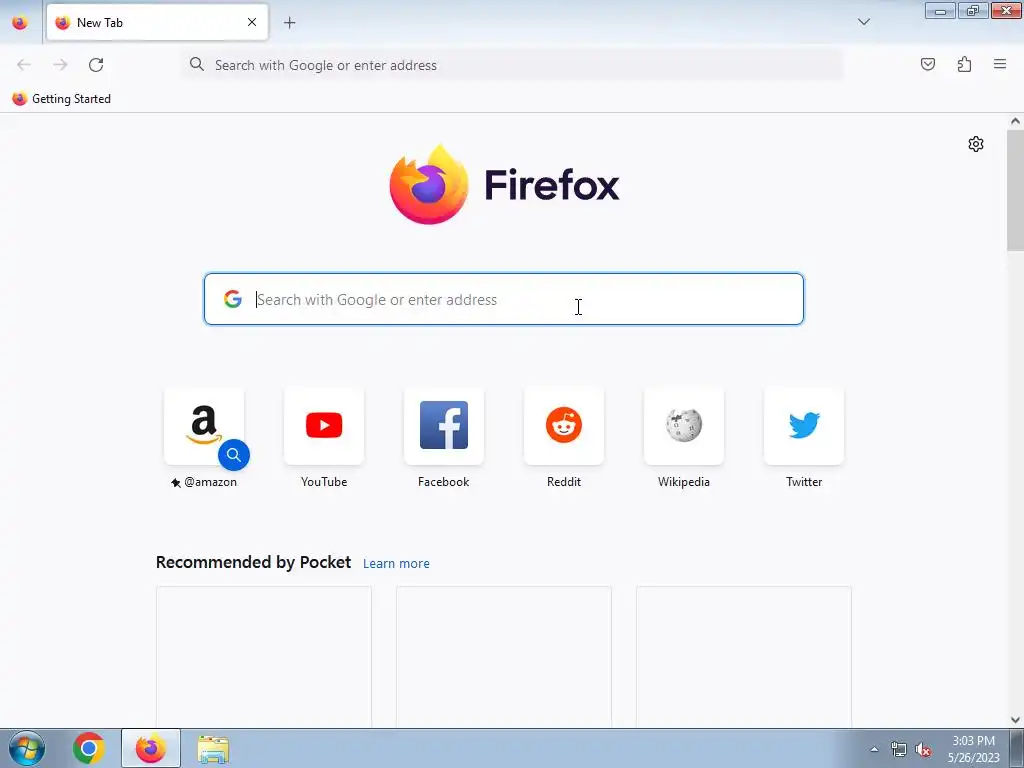1024x768 pixels.
Task: Open the middle Pocket story card
Action: click(x=504, y=656)
